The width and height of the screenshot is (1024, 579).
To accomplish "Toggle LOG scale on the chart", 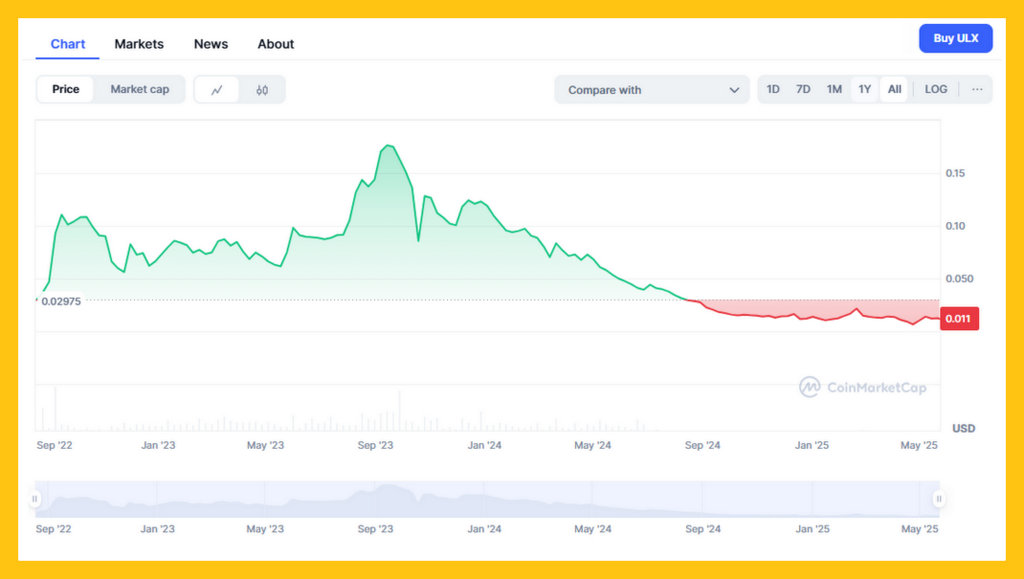I will [x=936, y=89].
